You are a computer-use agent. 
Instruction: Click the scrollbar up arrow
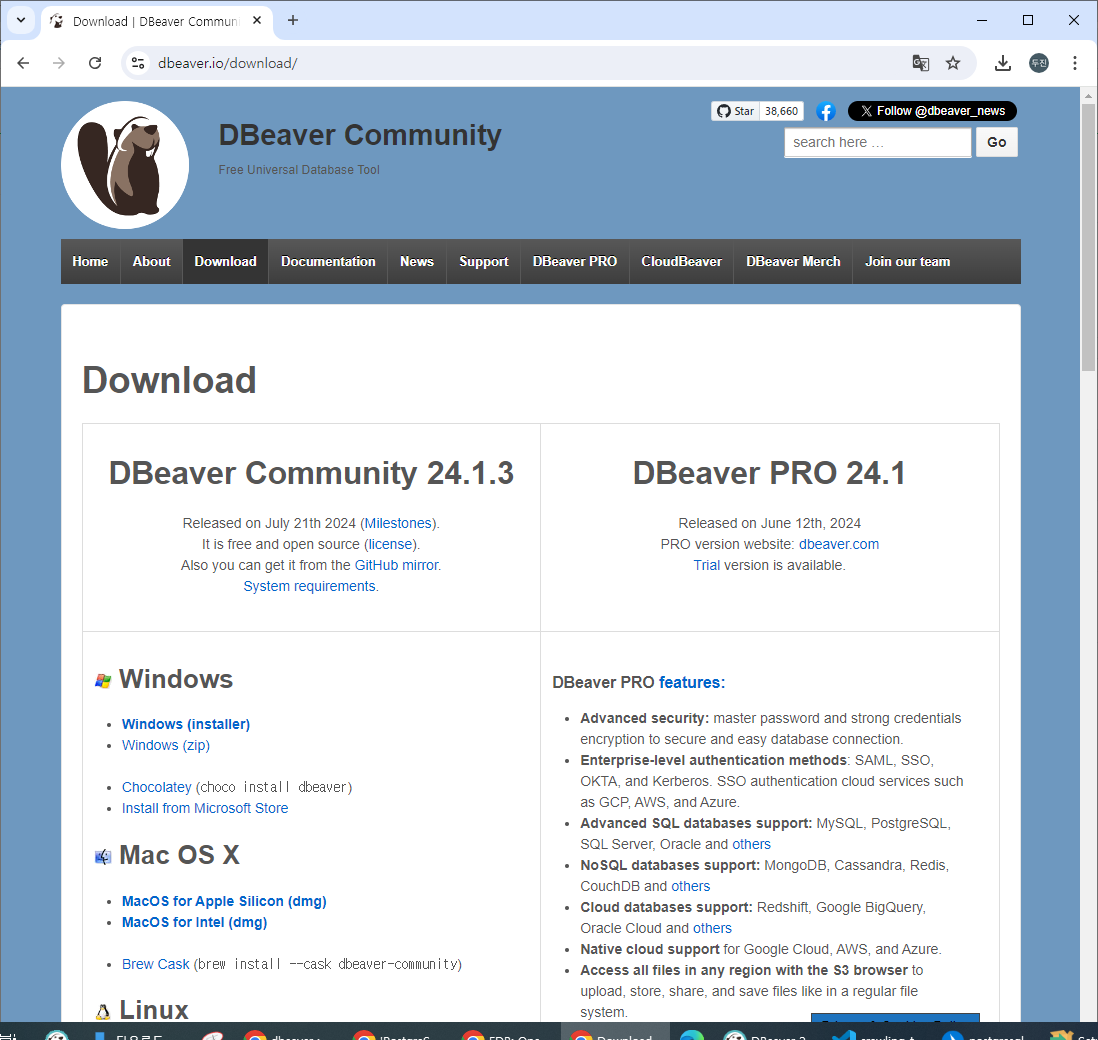pyautogui.click(x=1088, y=95)
